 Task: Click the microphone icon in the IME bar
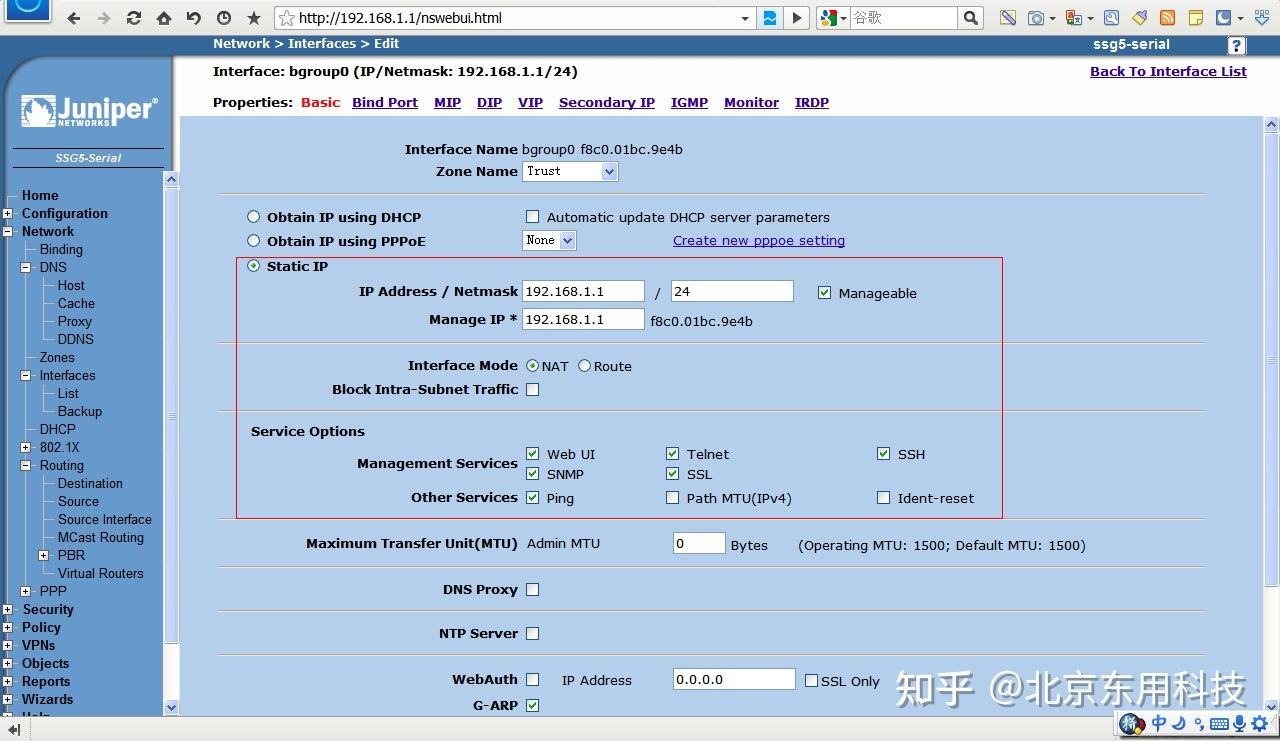point(1239,724)
